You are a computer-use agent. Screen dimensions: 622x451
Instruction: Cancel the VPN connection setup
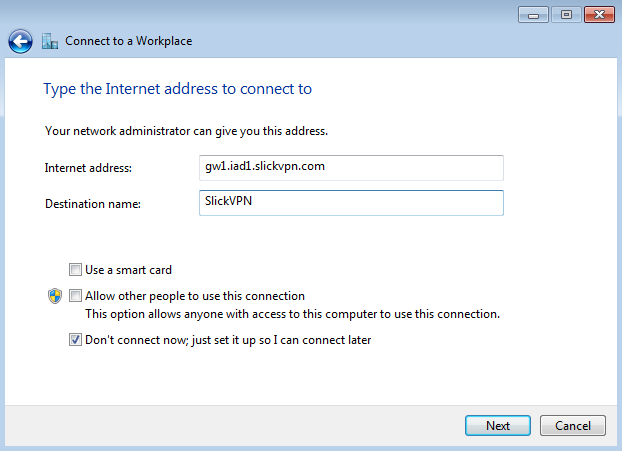click(573, 426)
